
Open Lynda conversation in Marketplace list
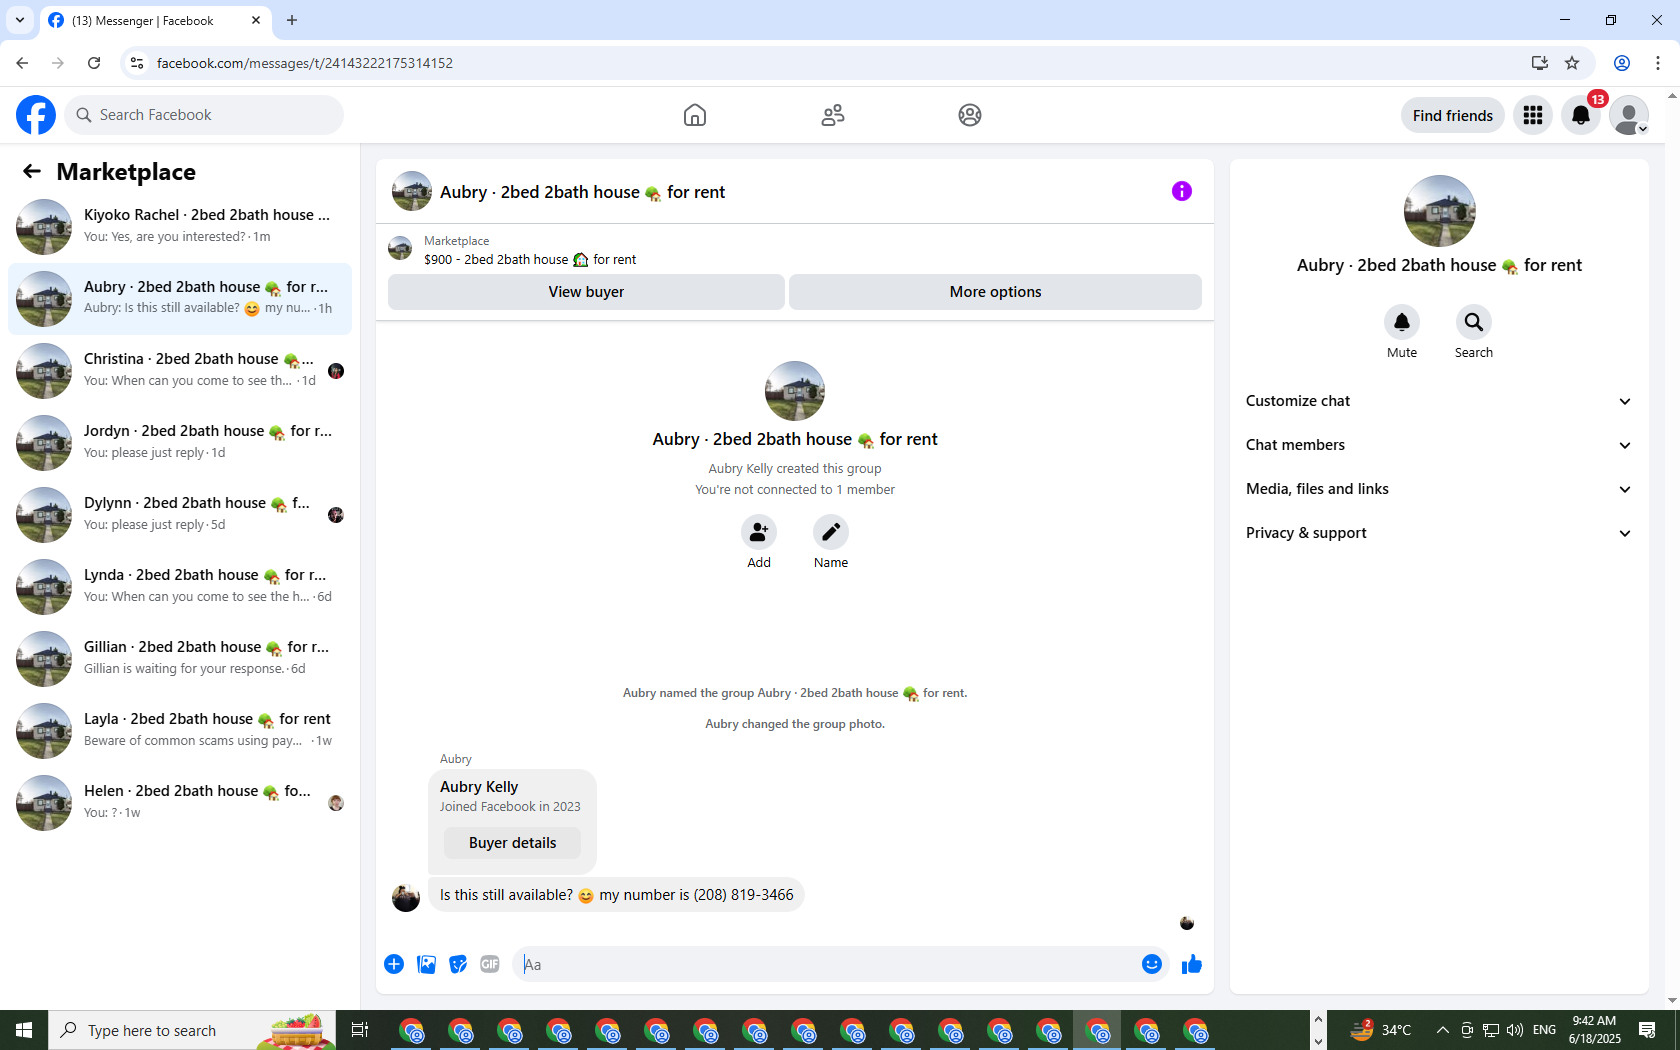(x=180, y=586)
